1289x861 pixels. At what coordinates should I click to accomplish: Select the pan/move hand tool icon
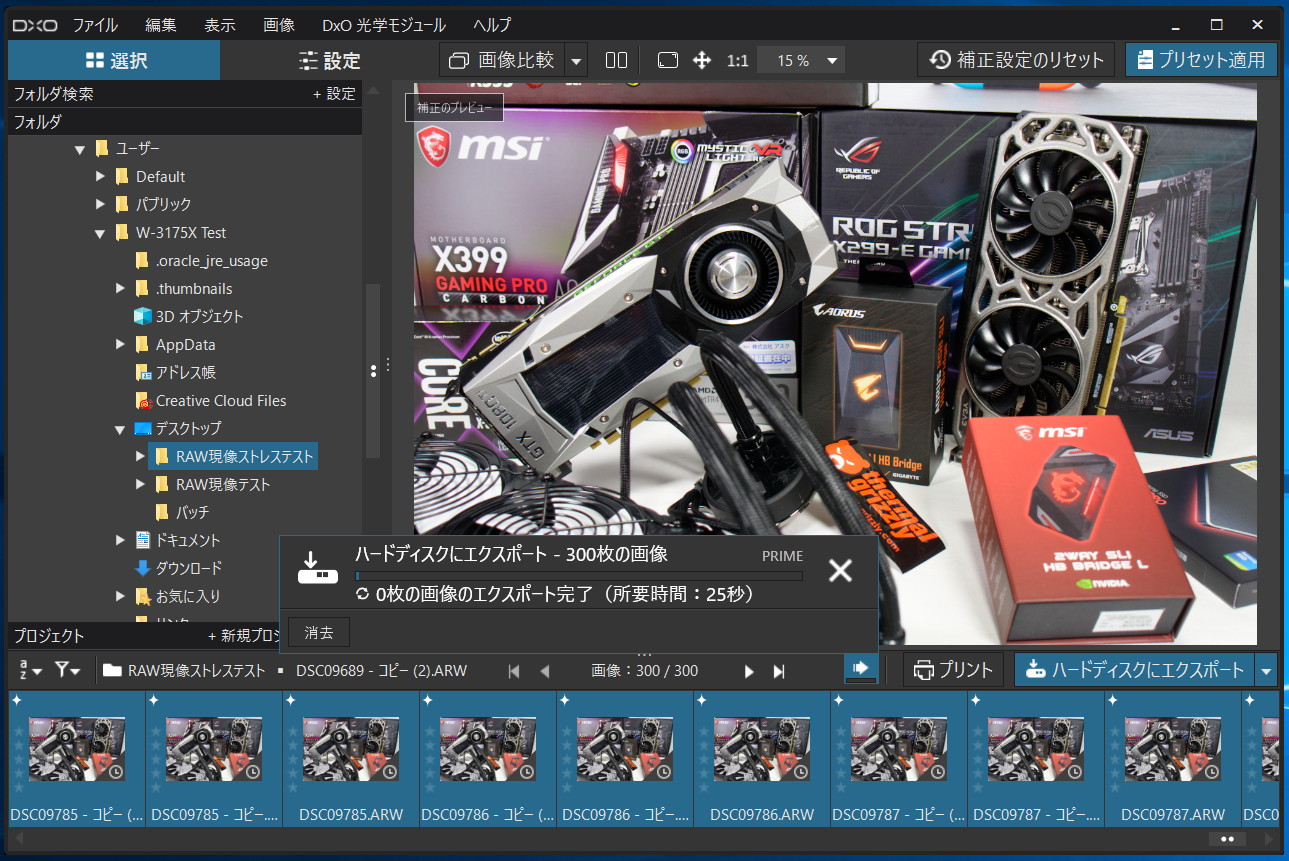702,60
